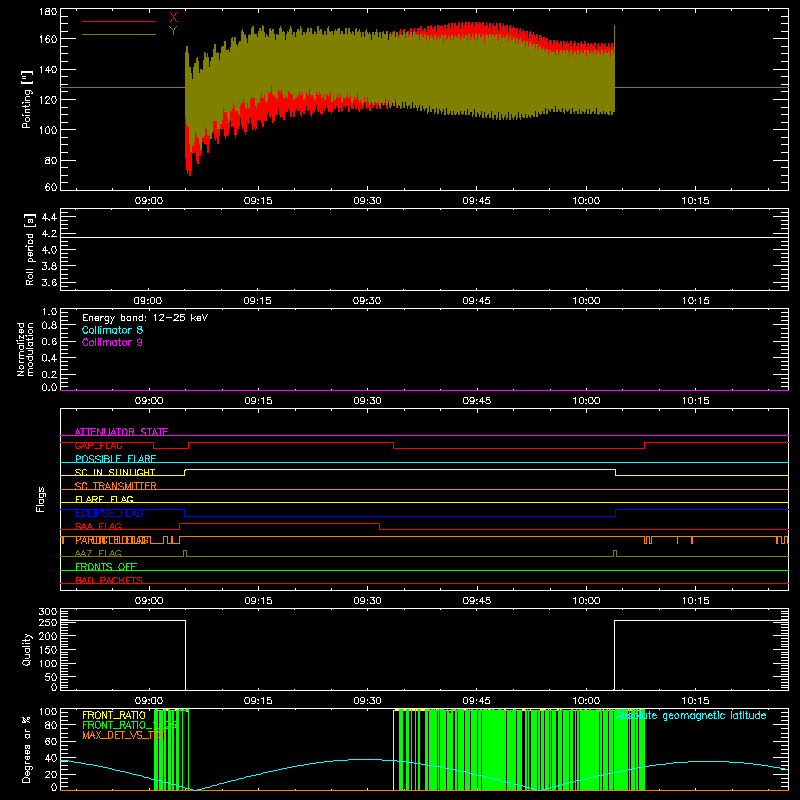Click '09:45' under the Pointing plot
800x800 pixels.
click(x=477, y=201)
